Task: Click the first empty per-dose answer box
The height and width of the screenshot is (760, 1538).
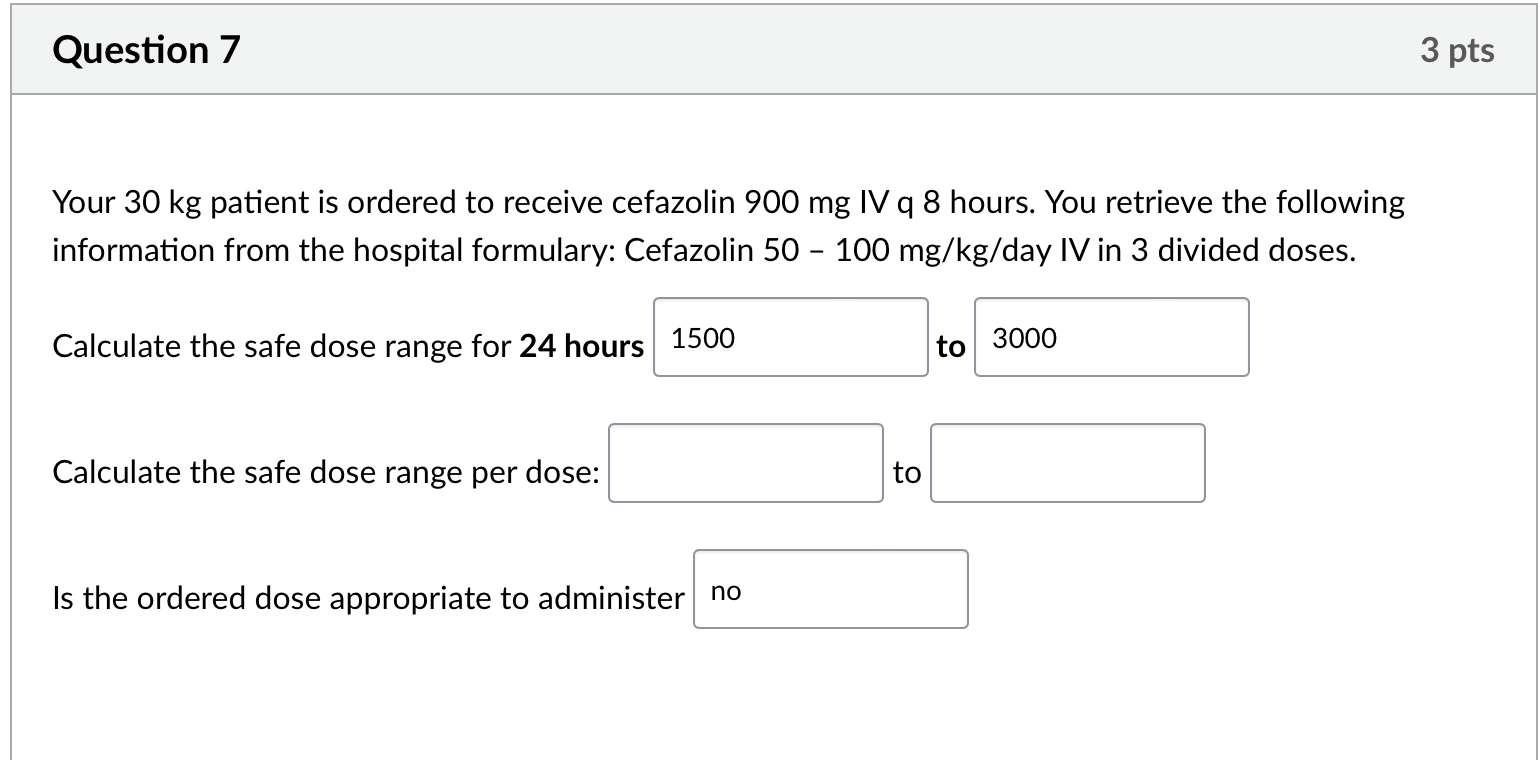Action: click(744, 462)
